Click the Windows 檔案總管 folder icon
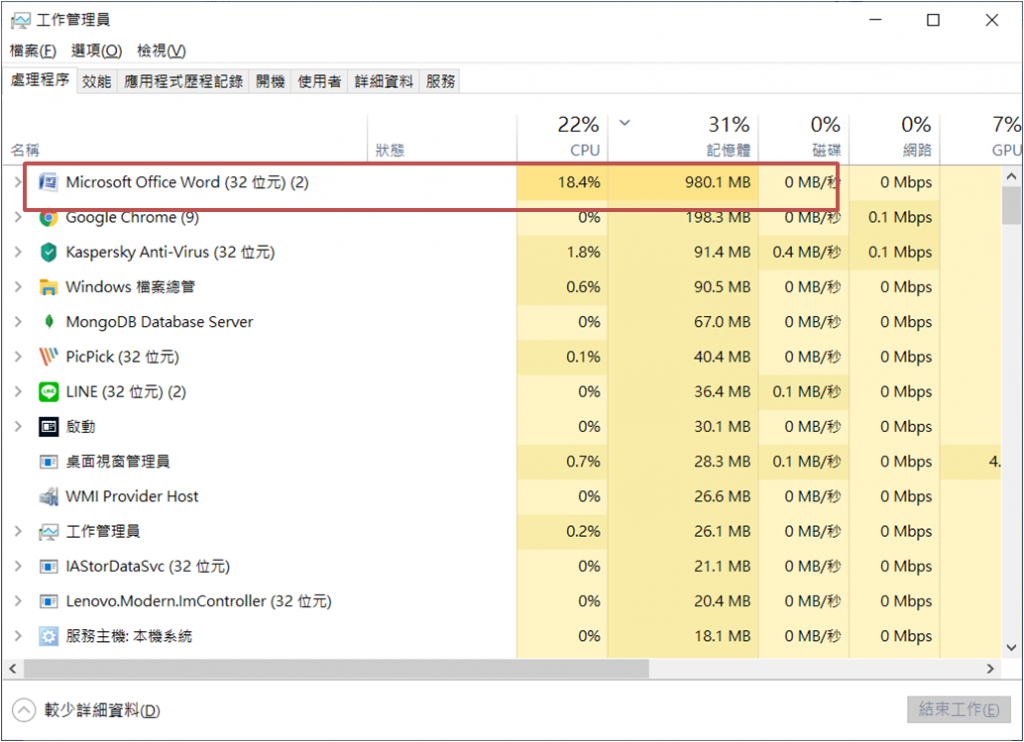Image resolution: width=1024 pixels, height=742 pixels. click(48, 287)
